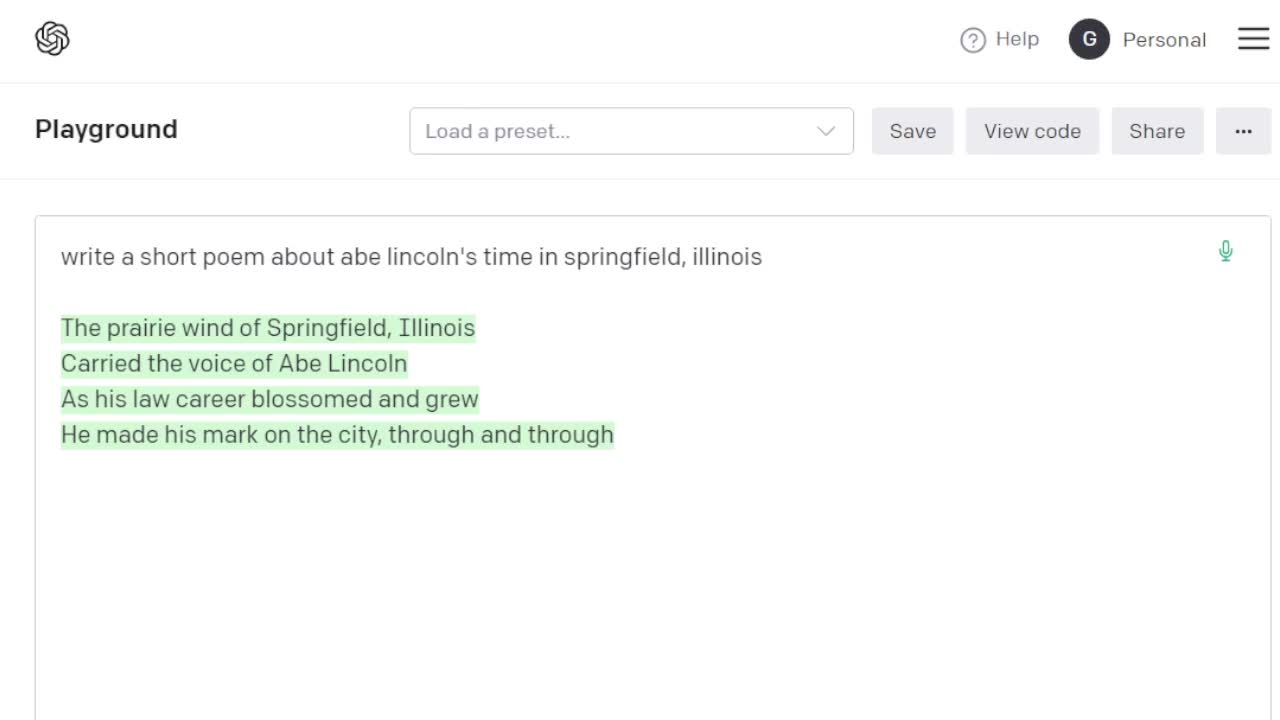Click the green microphone icon
This screenshot has height=720, width=1280.
(x=1225, y=251)
